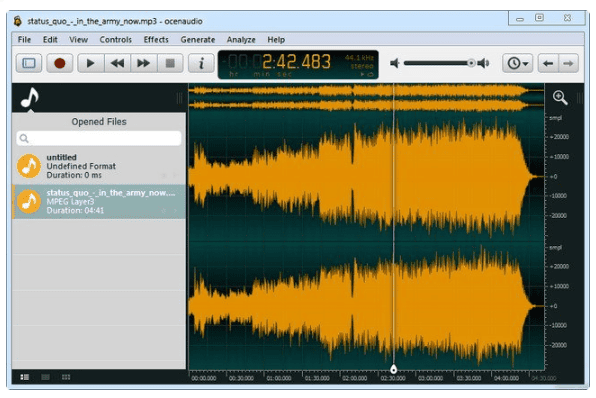Click the orange note icon of status_quo file

click(29, 201)
